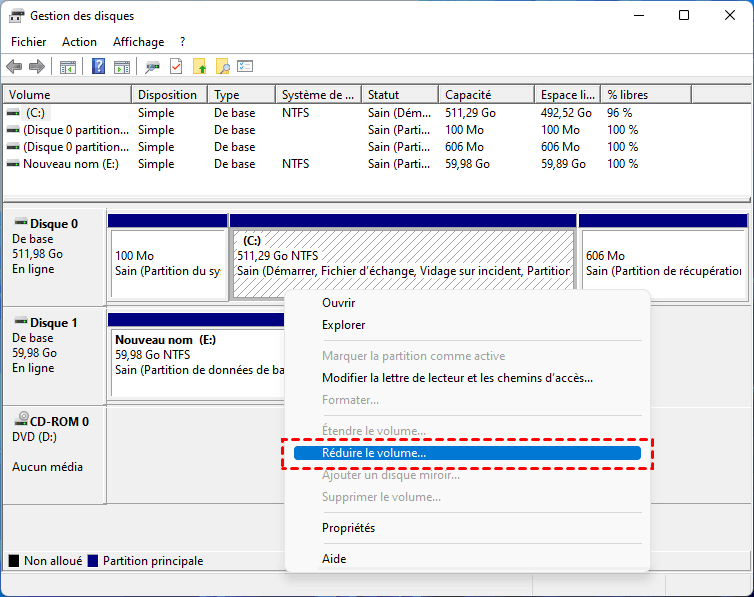Select the 606 Mo recovery partition block
This screenshot has height=597, width=754.
pyautogui.click(x=662, y=263)
